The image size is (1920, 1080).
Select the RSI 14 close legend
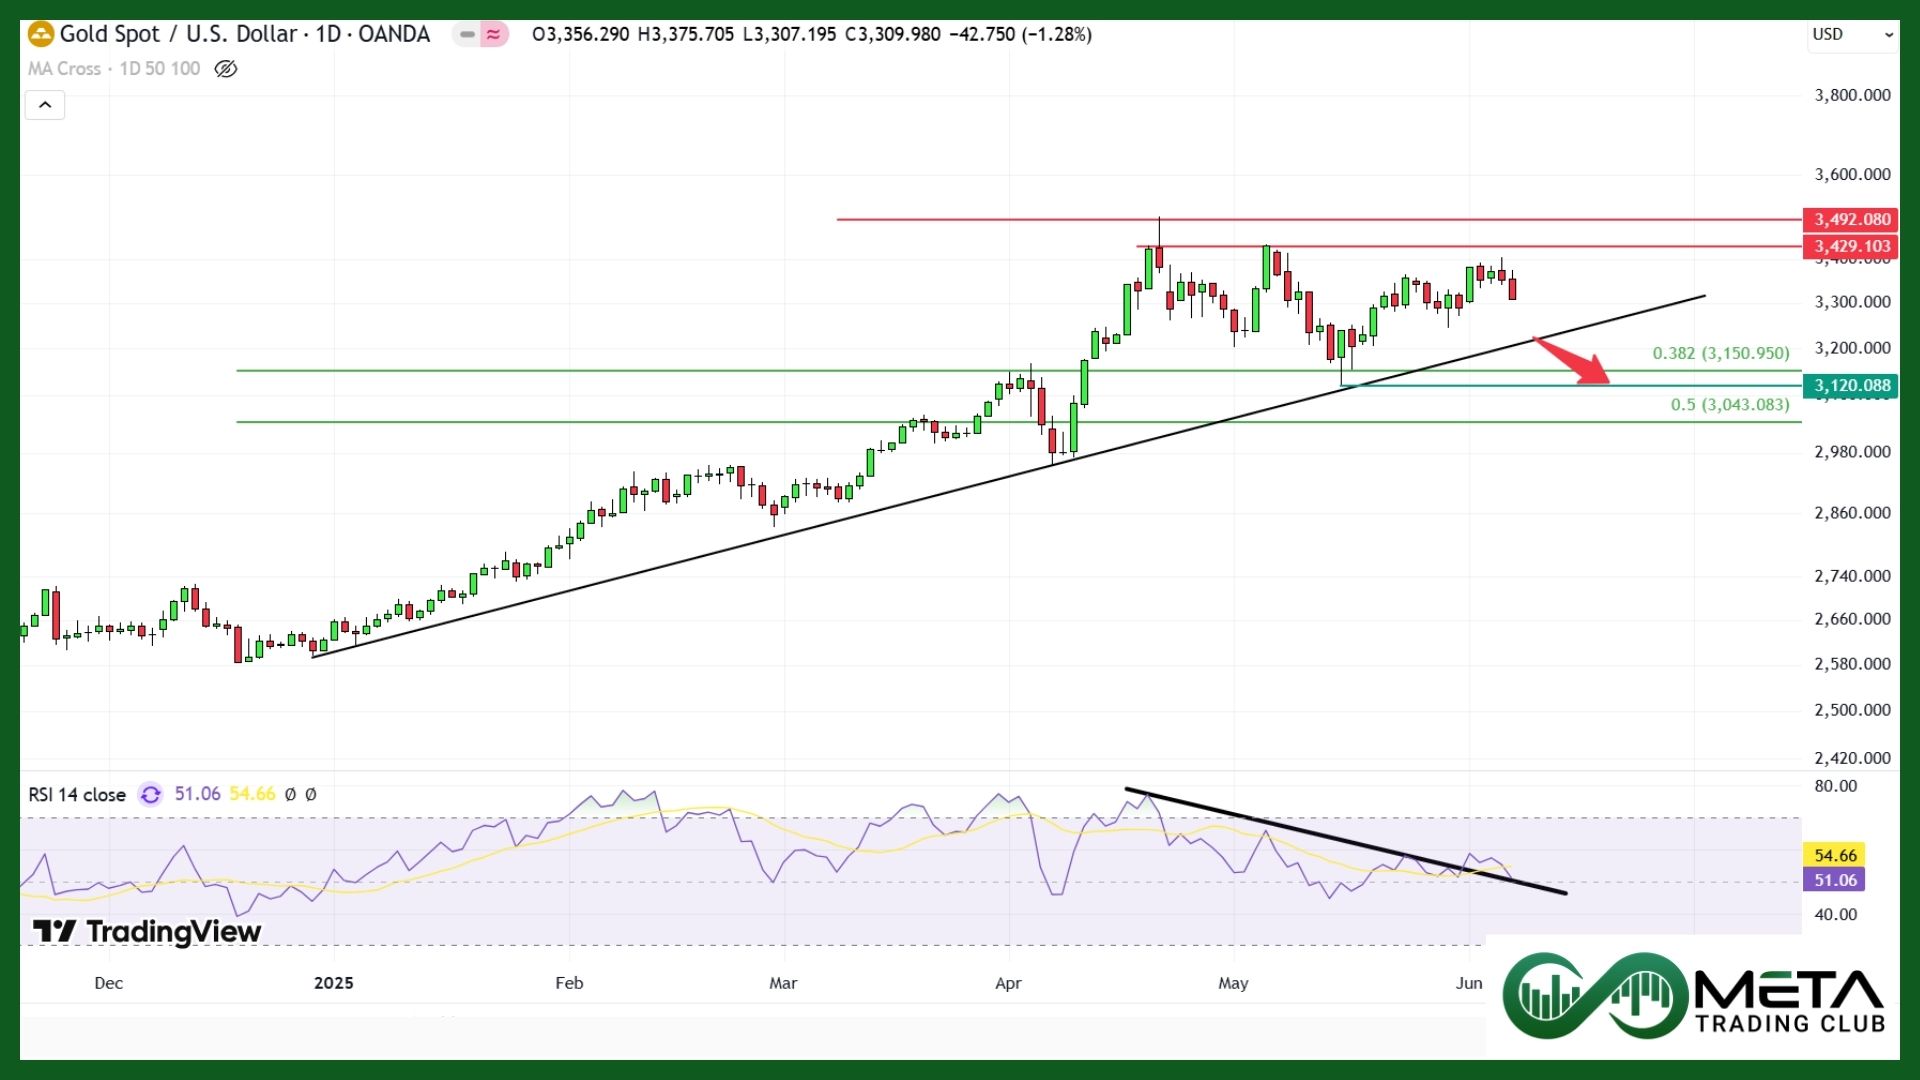pos(77,795)
